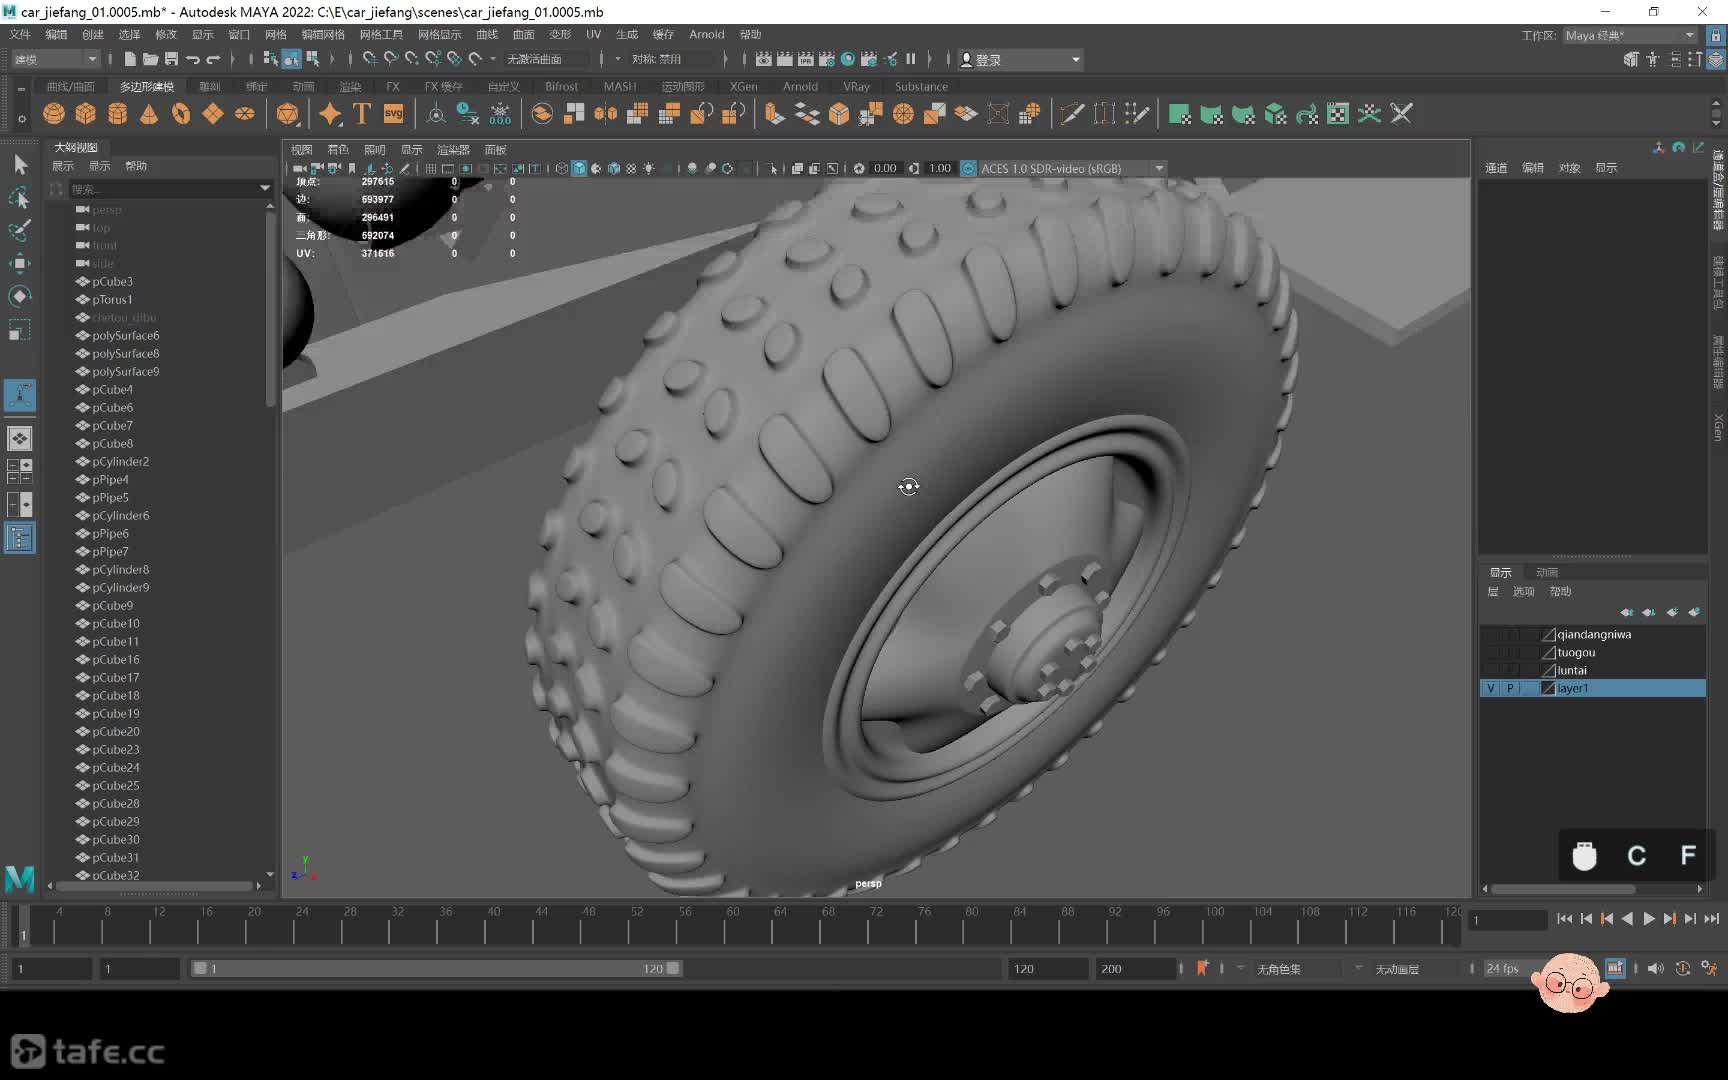The image size is (1728, 1080).
Task: Toggle visibility box of luntai layer
Action: [x=1491, y=671]
